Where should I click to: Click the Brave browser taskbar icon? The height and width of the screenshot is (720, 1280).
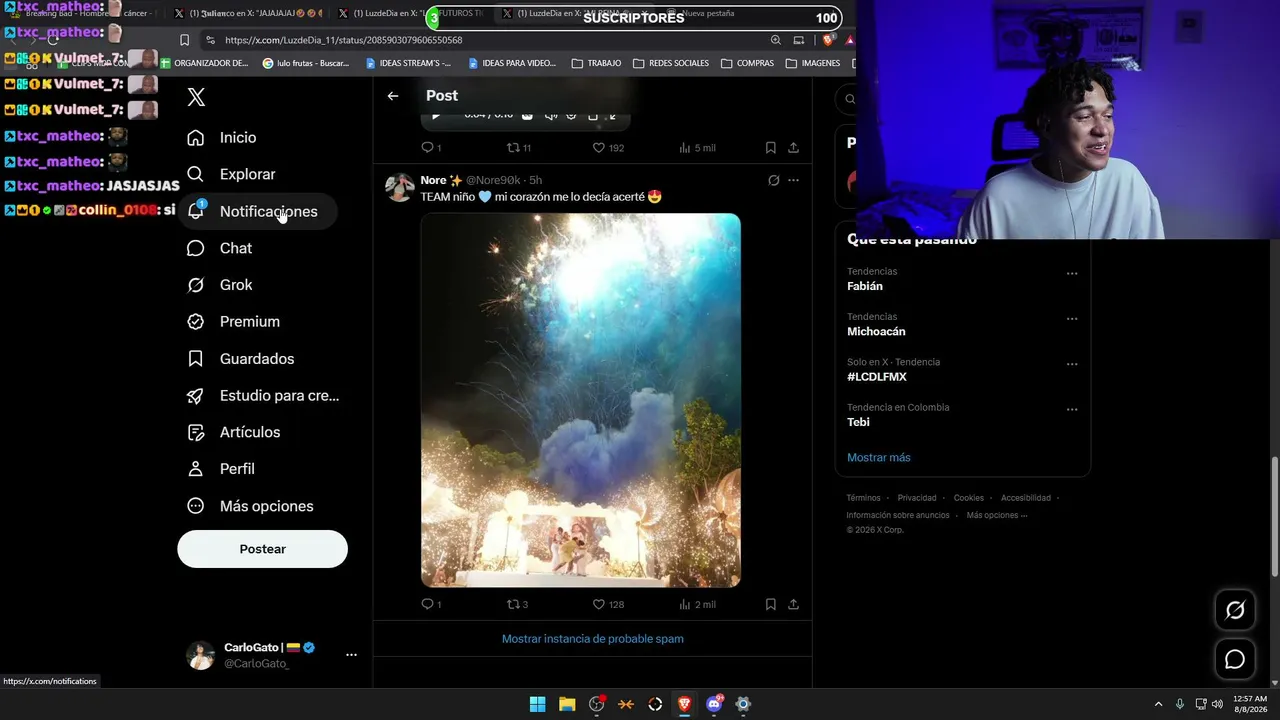[x=684, y=704]
